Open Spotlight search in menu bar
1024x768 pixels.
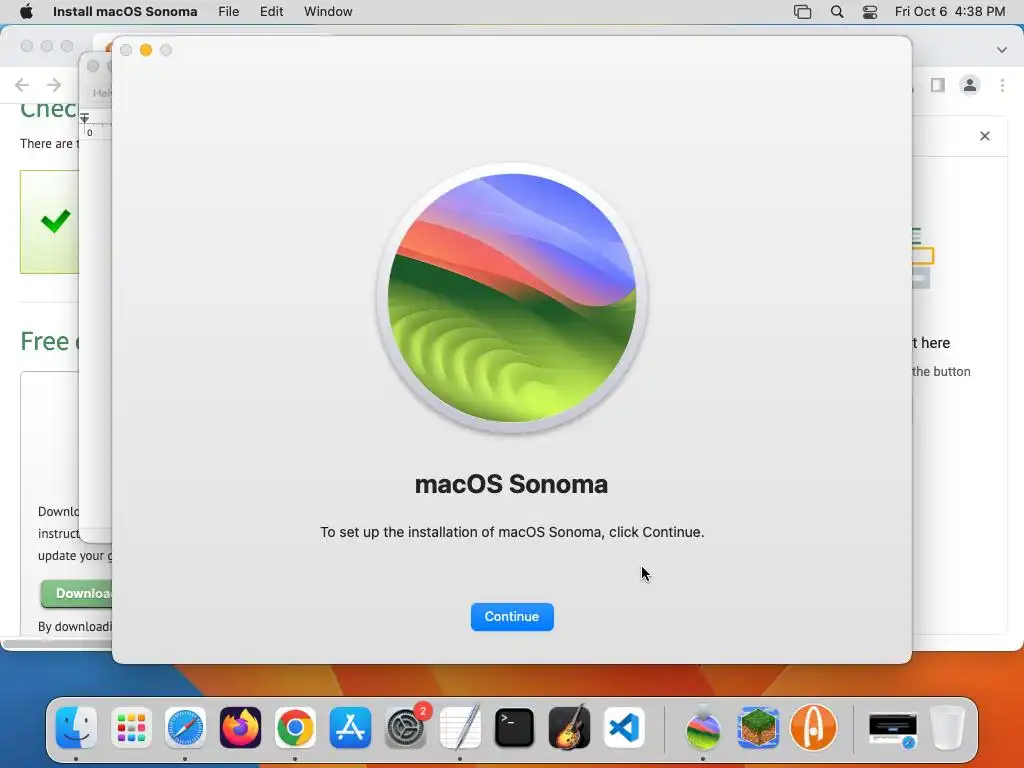pos(837,12)
